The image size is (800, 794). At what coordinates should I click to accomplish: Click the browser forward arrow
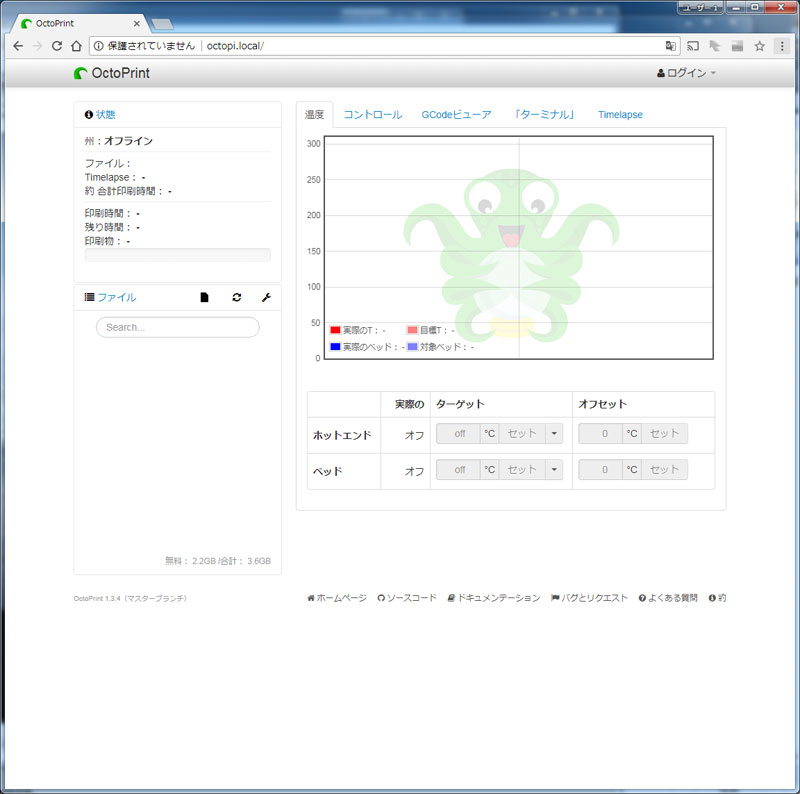tap(37, 46)
